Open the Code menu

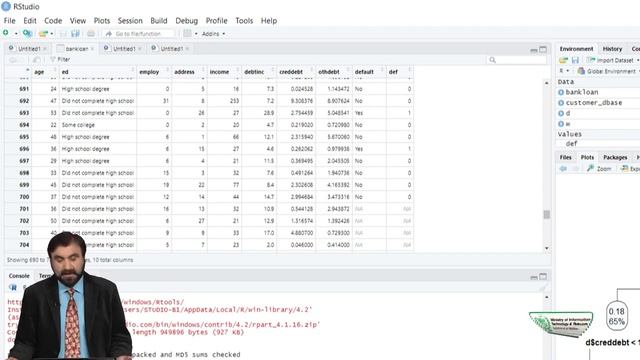[53, 20]
